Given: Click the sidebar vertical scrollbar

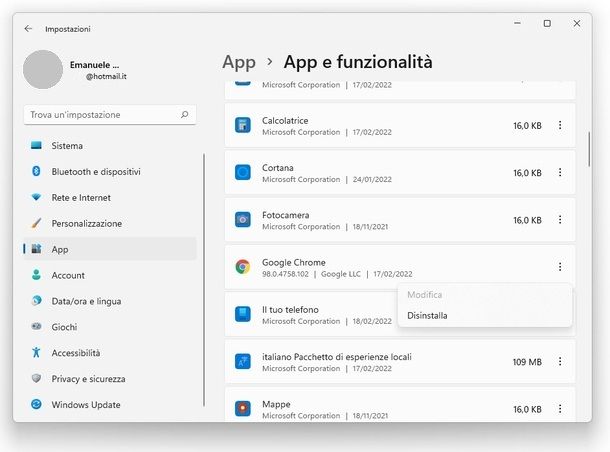Looking at the screenshot, I should 204,280.
